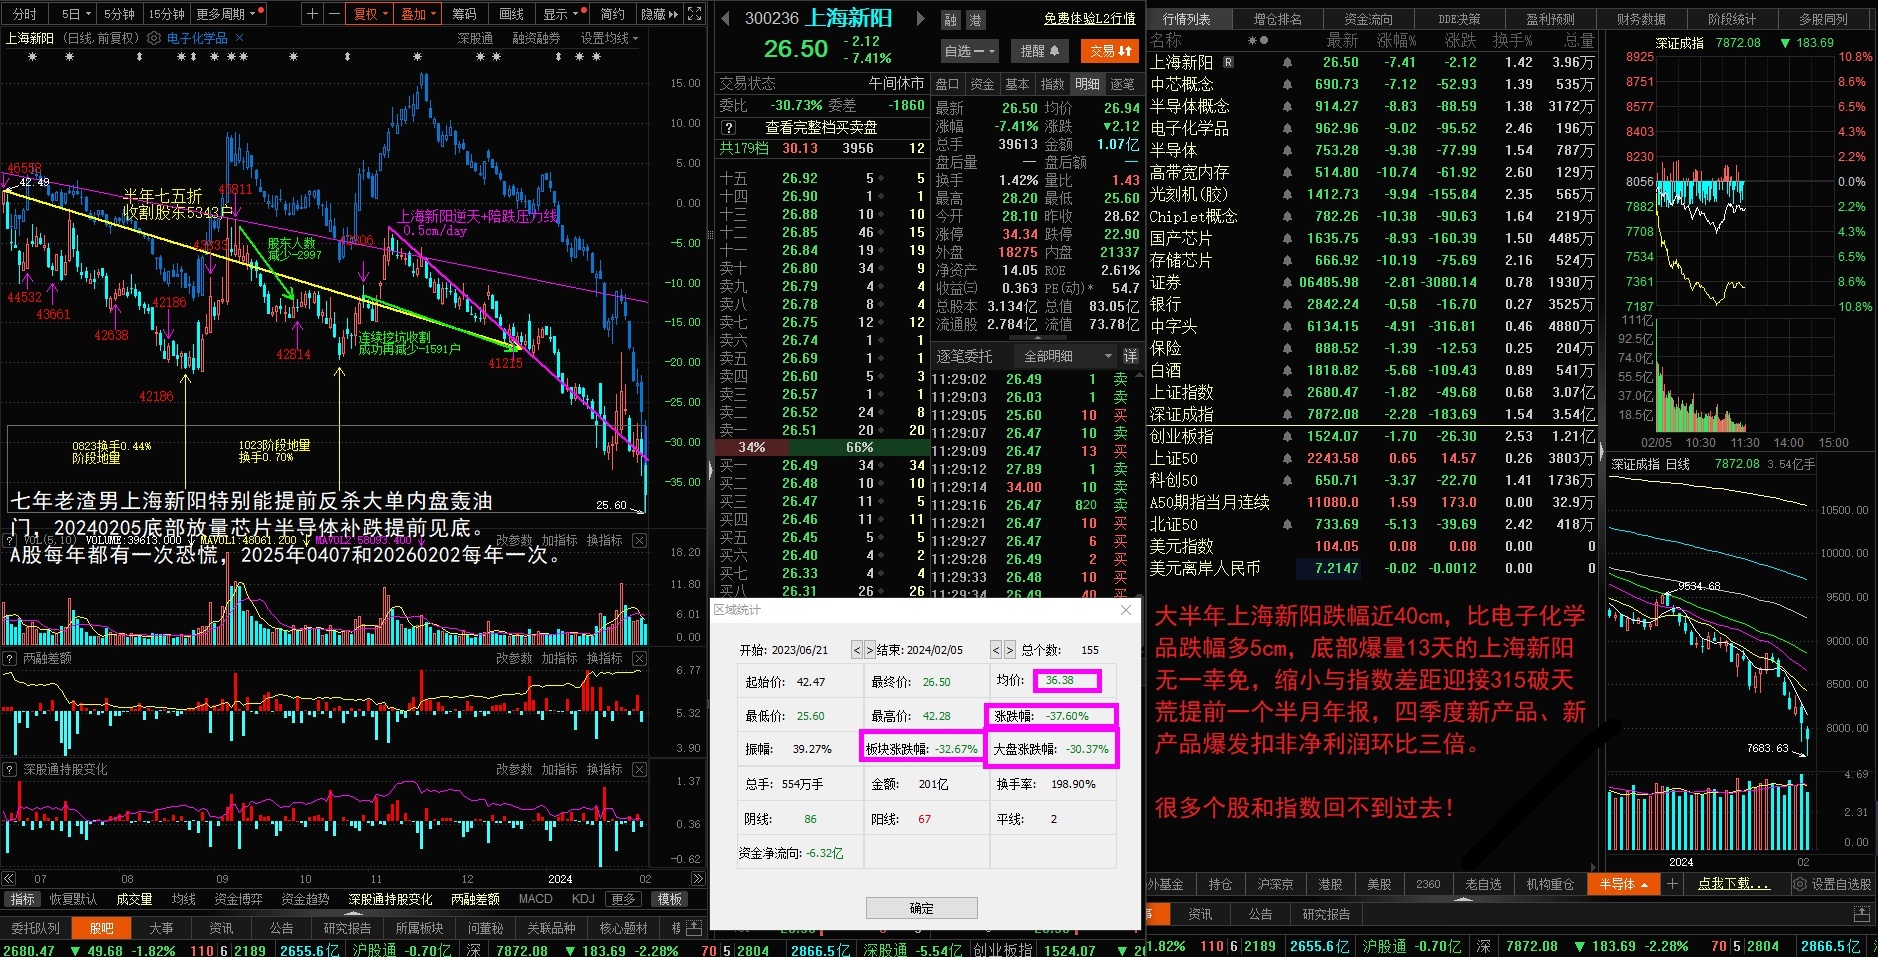Screen dimensions: 1878x957
Task: Close the 成交量 volume indicator panel
Action: (640, 540)
